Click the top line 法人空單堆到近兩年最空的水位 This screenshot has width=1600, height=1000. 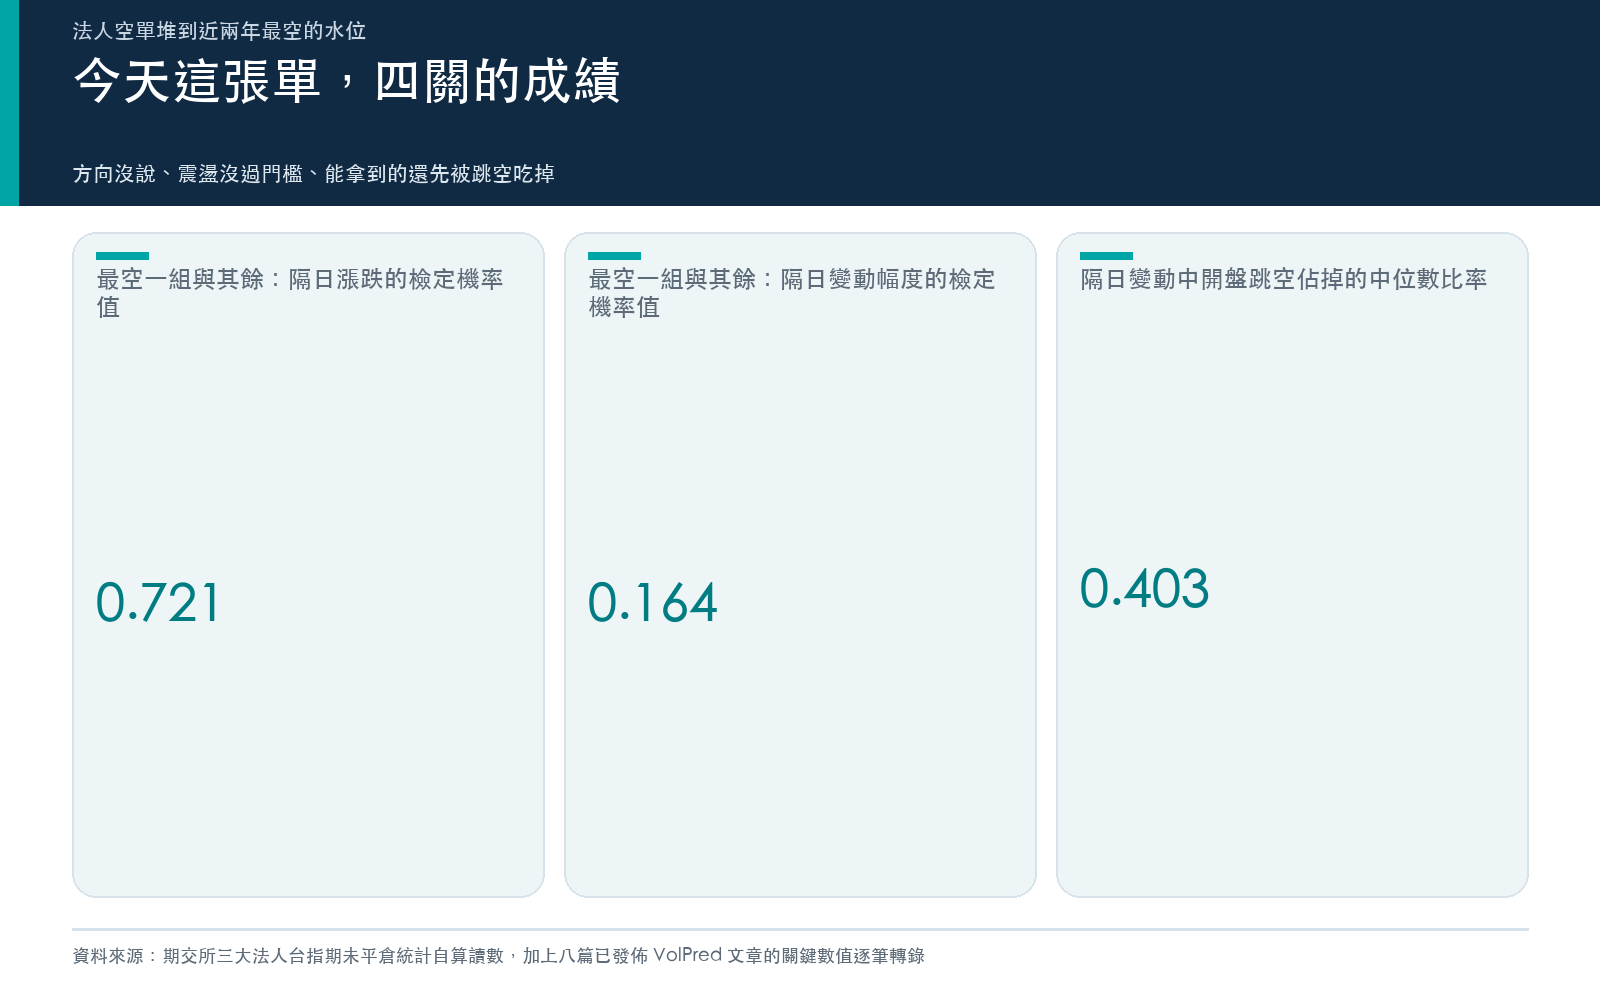[x=219, y=31]
